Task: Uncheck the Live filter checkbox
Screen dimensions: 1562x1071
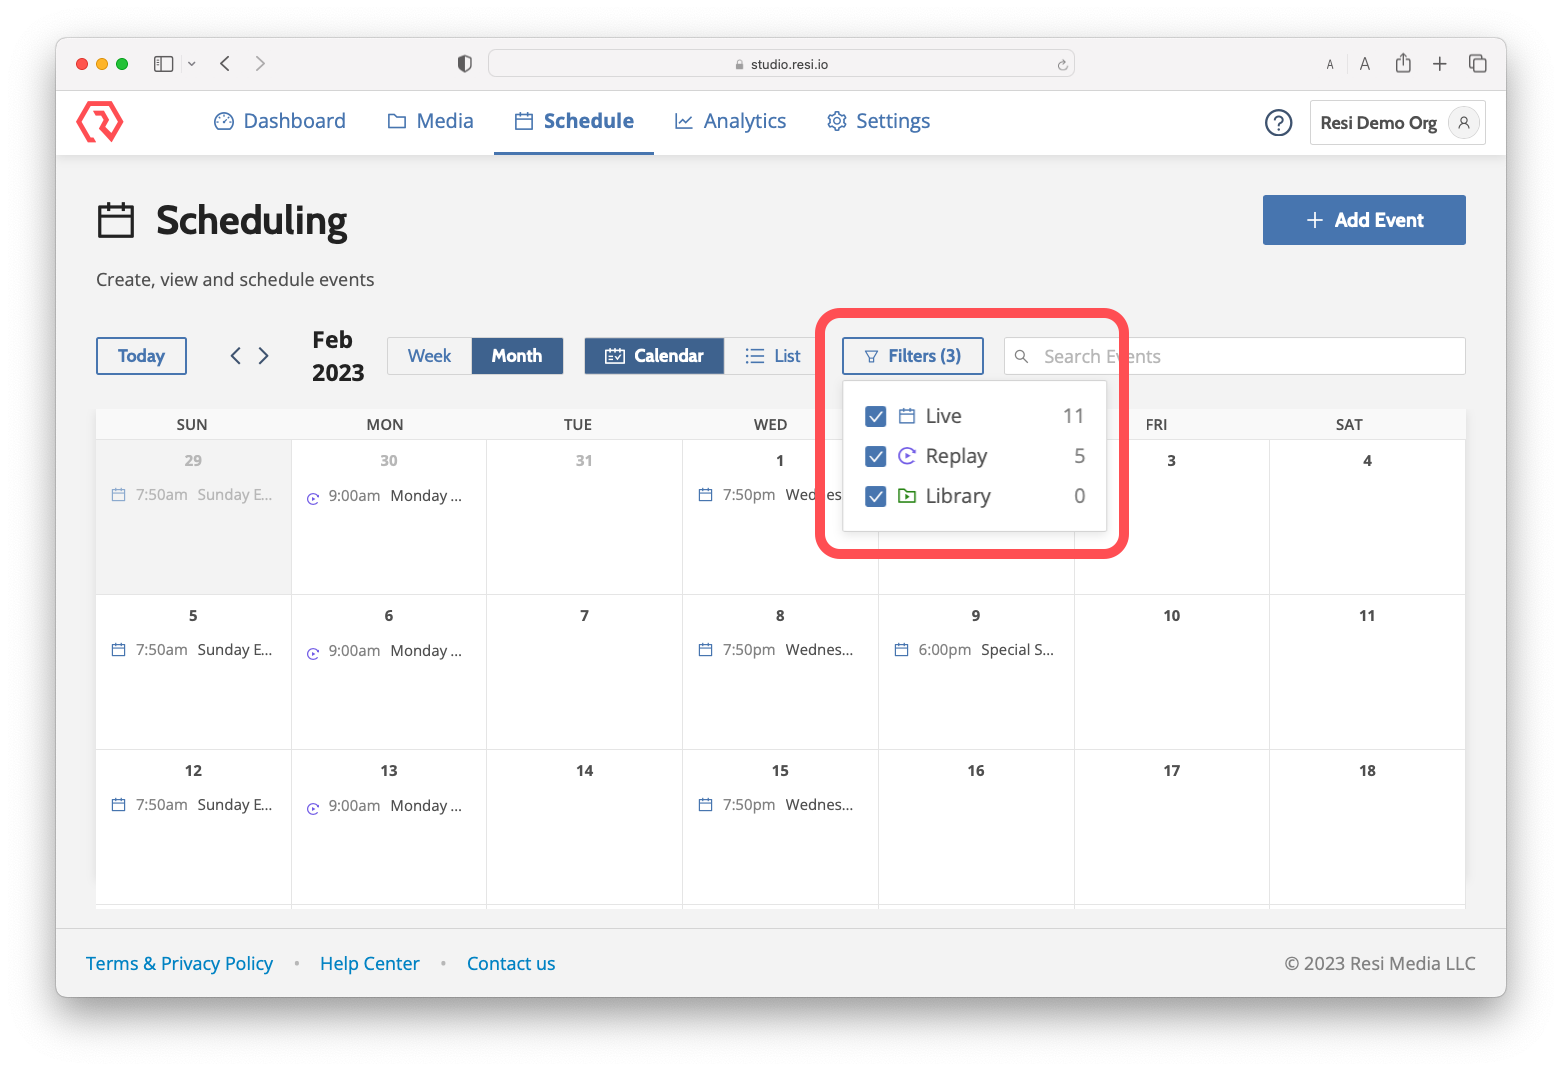Action: pos(875,417)
